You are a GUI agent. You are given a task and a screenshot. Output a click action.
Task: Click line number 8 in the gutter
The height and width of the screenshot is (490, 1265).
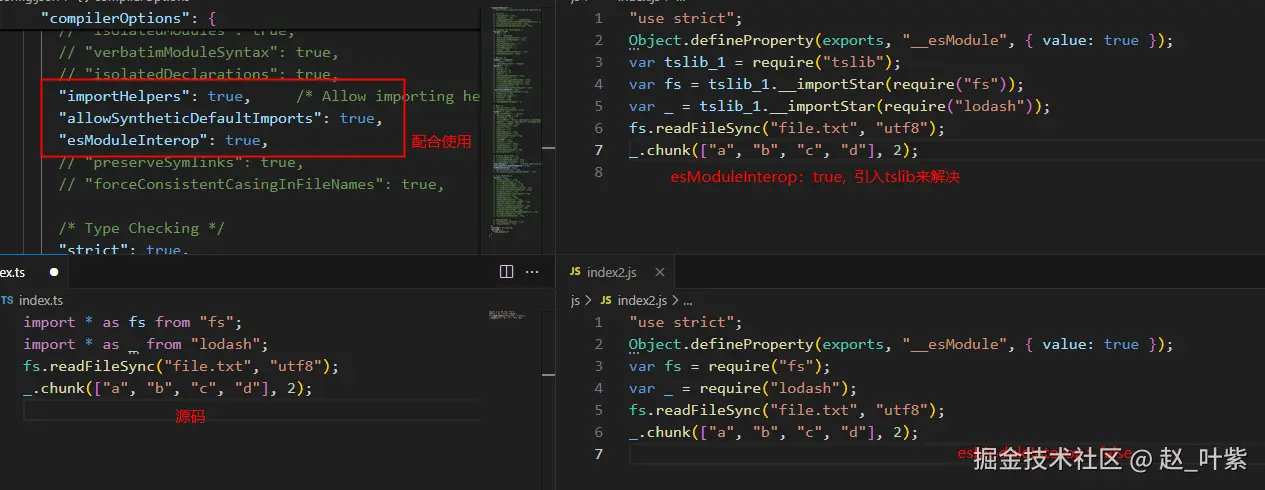(x=598, y=172)
